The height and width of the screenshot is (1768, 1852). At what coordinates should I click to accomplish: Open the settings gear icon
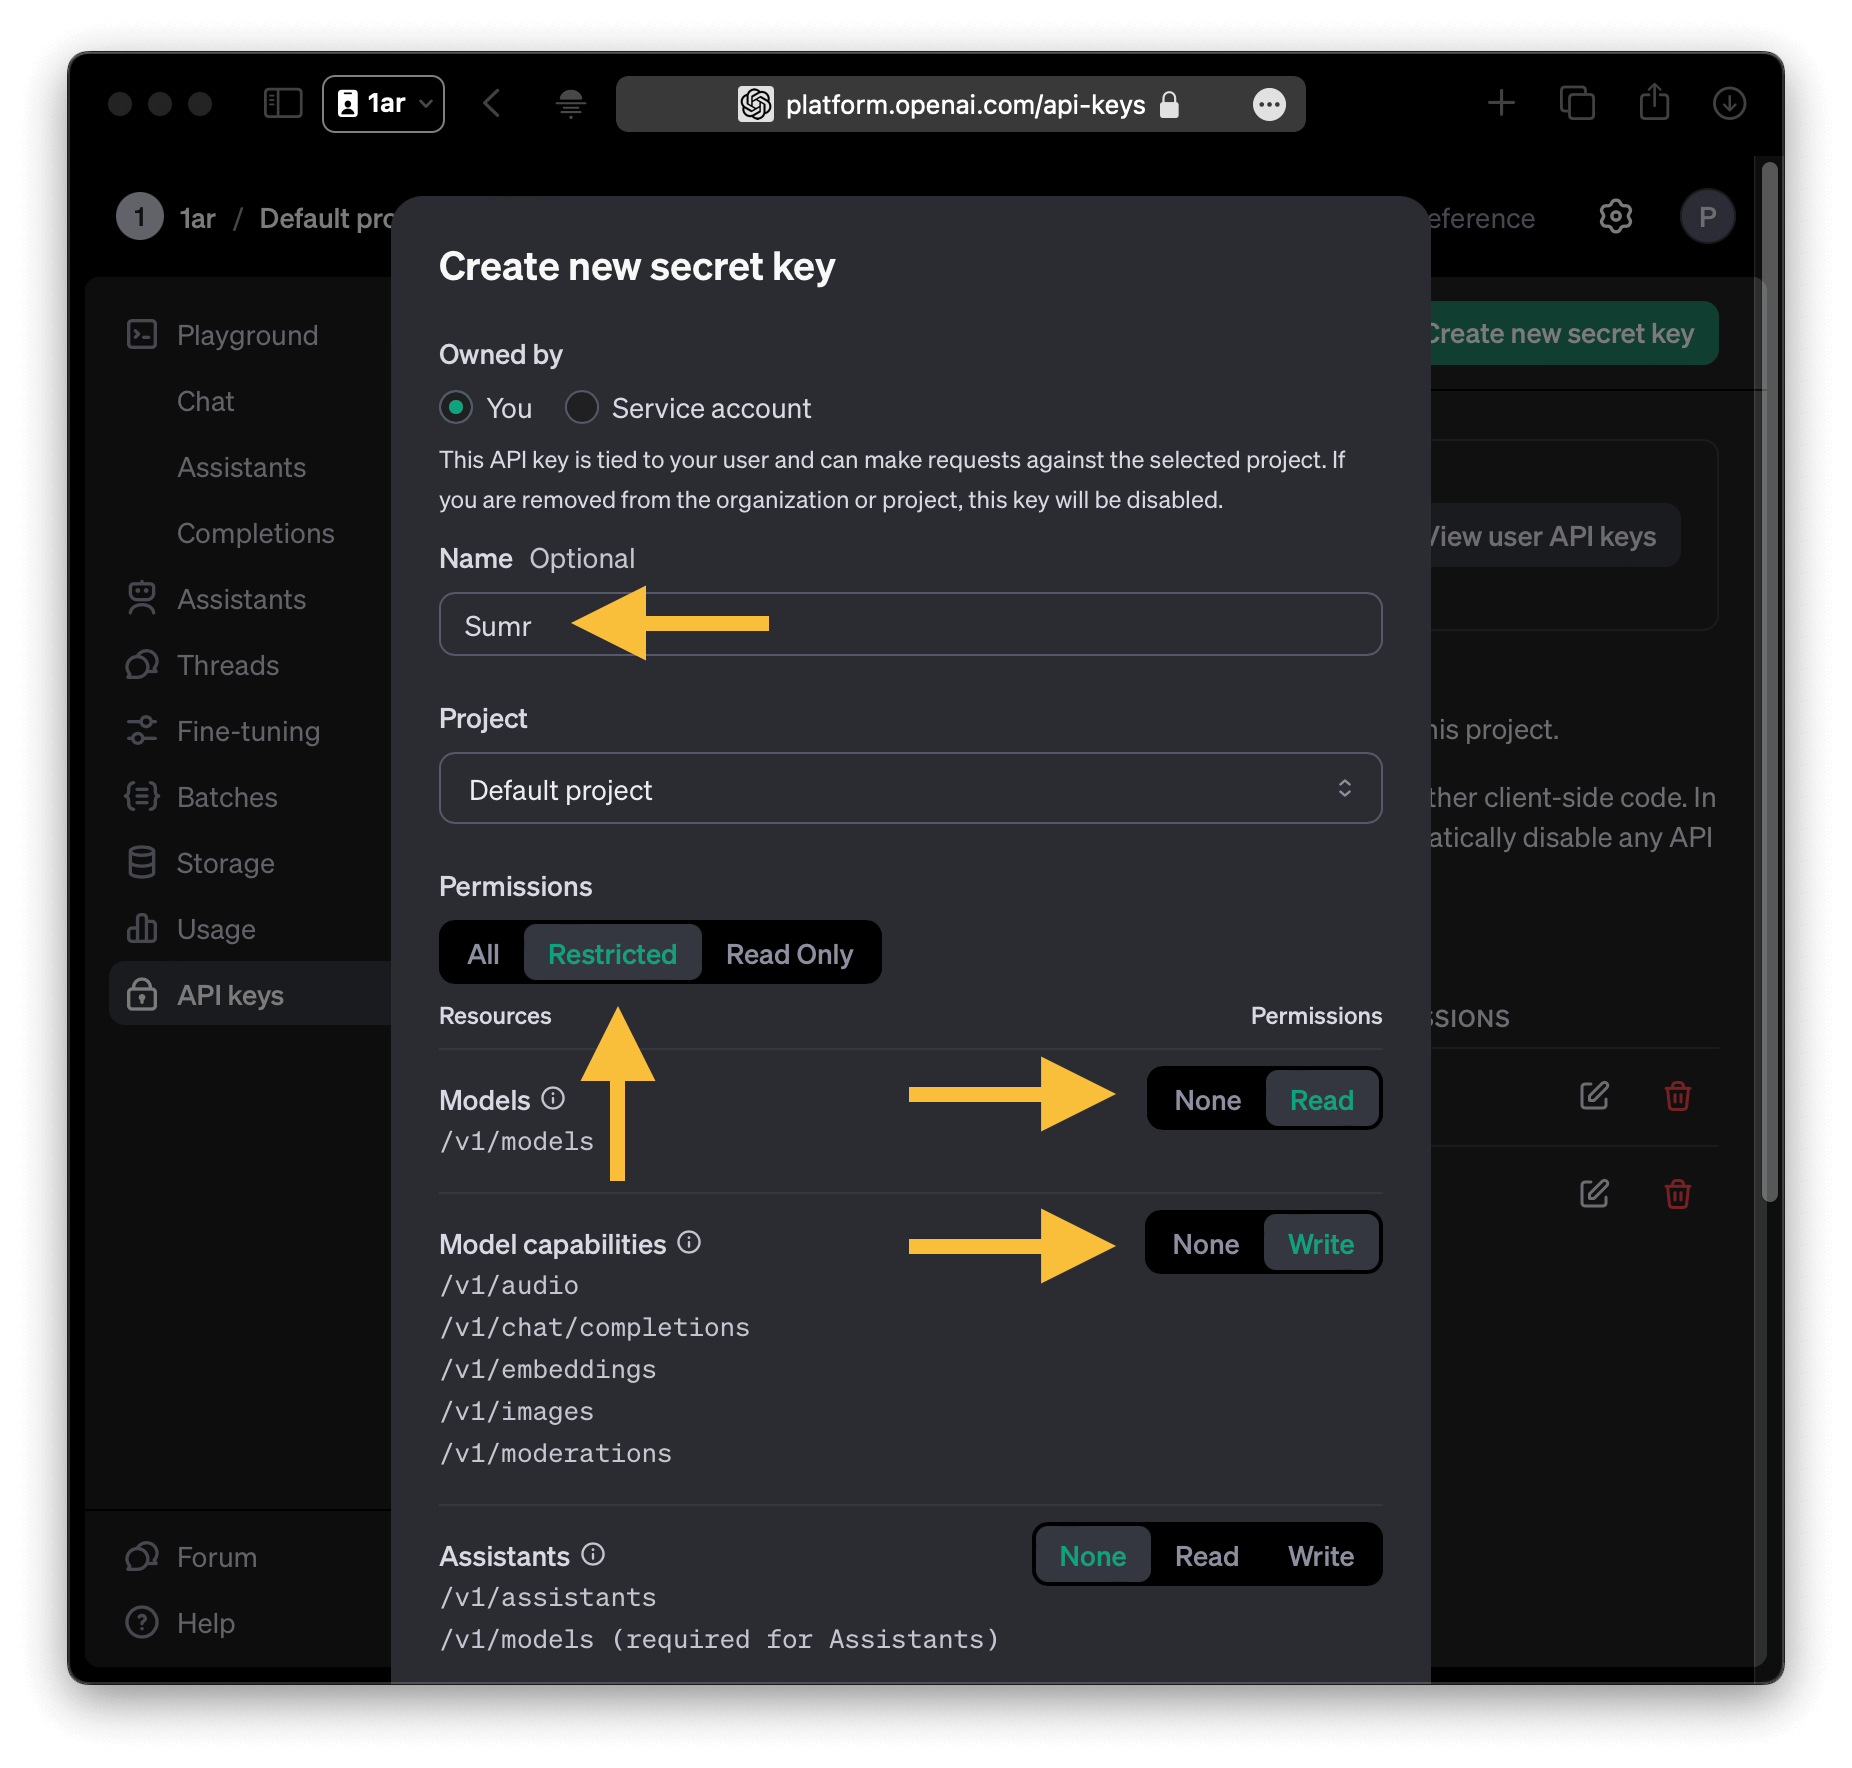pos(1615,216)
